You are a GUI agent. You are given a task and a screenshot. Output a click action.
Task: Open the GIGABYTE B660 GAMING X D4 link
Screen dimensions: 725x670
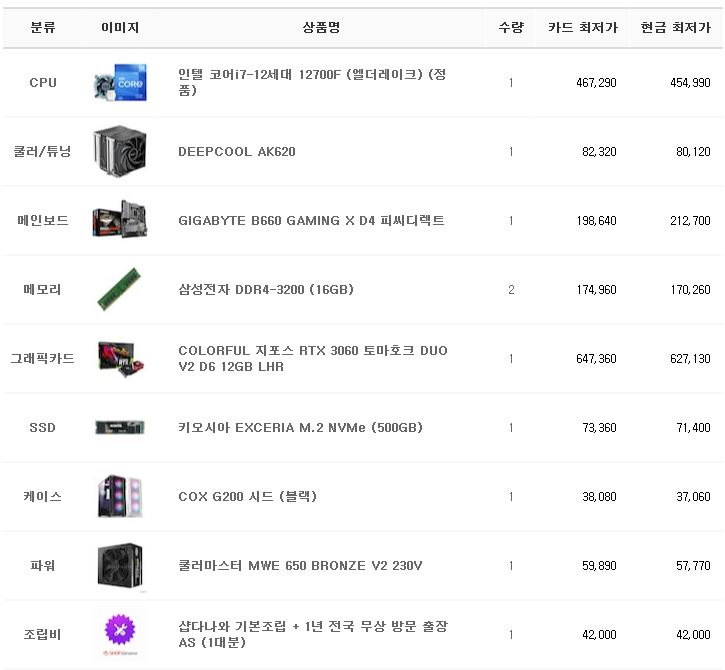point(311,220)
